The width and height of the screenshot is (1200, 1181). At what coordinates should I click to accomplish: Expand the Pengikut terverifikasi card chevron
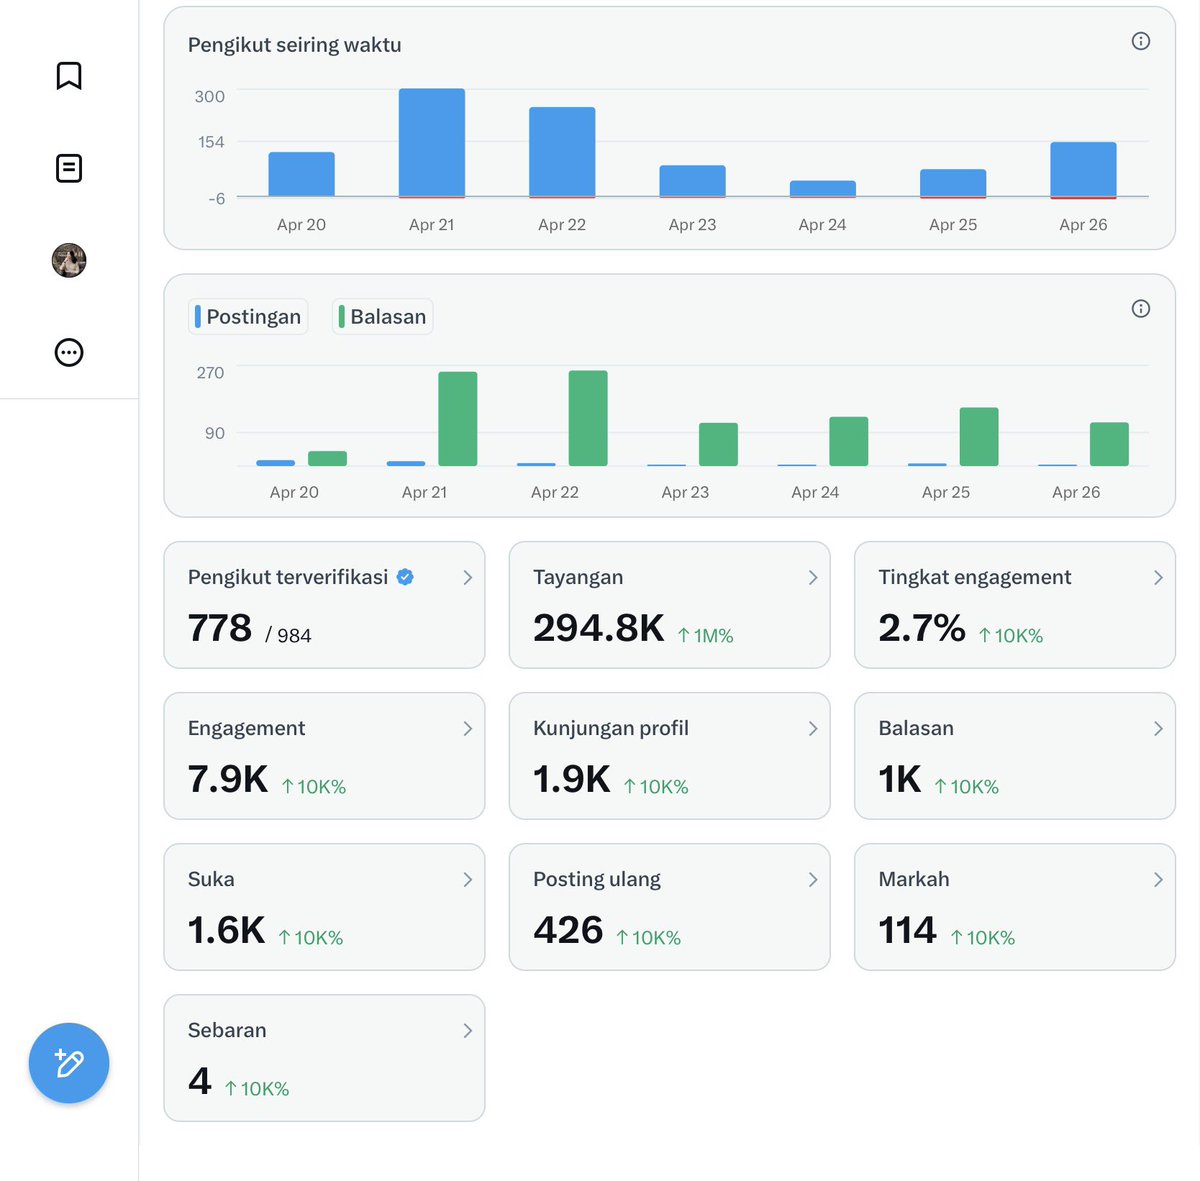467,577
